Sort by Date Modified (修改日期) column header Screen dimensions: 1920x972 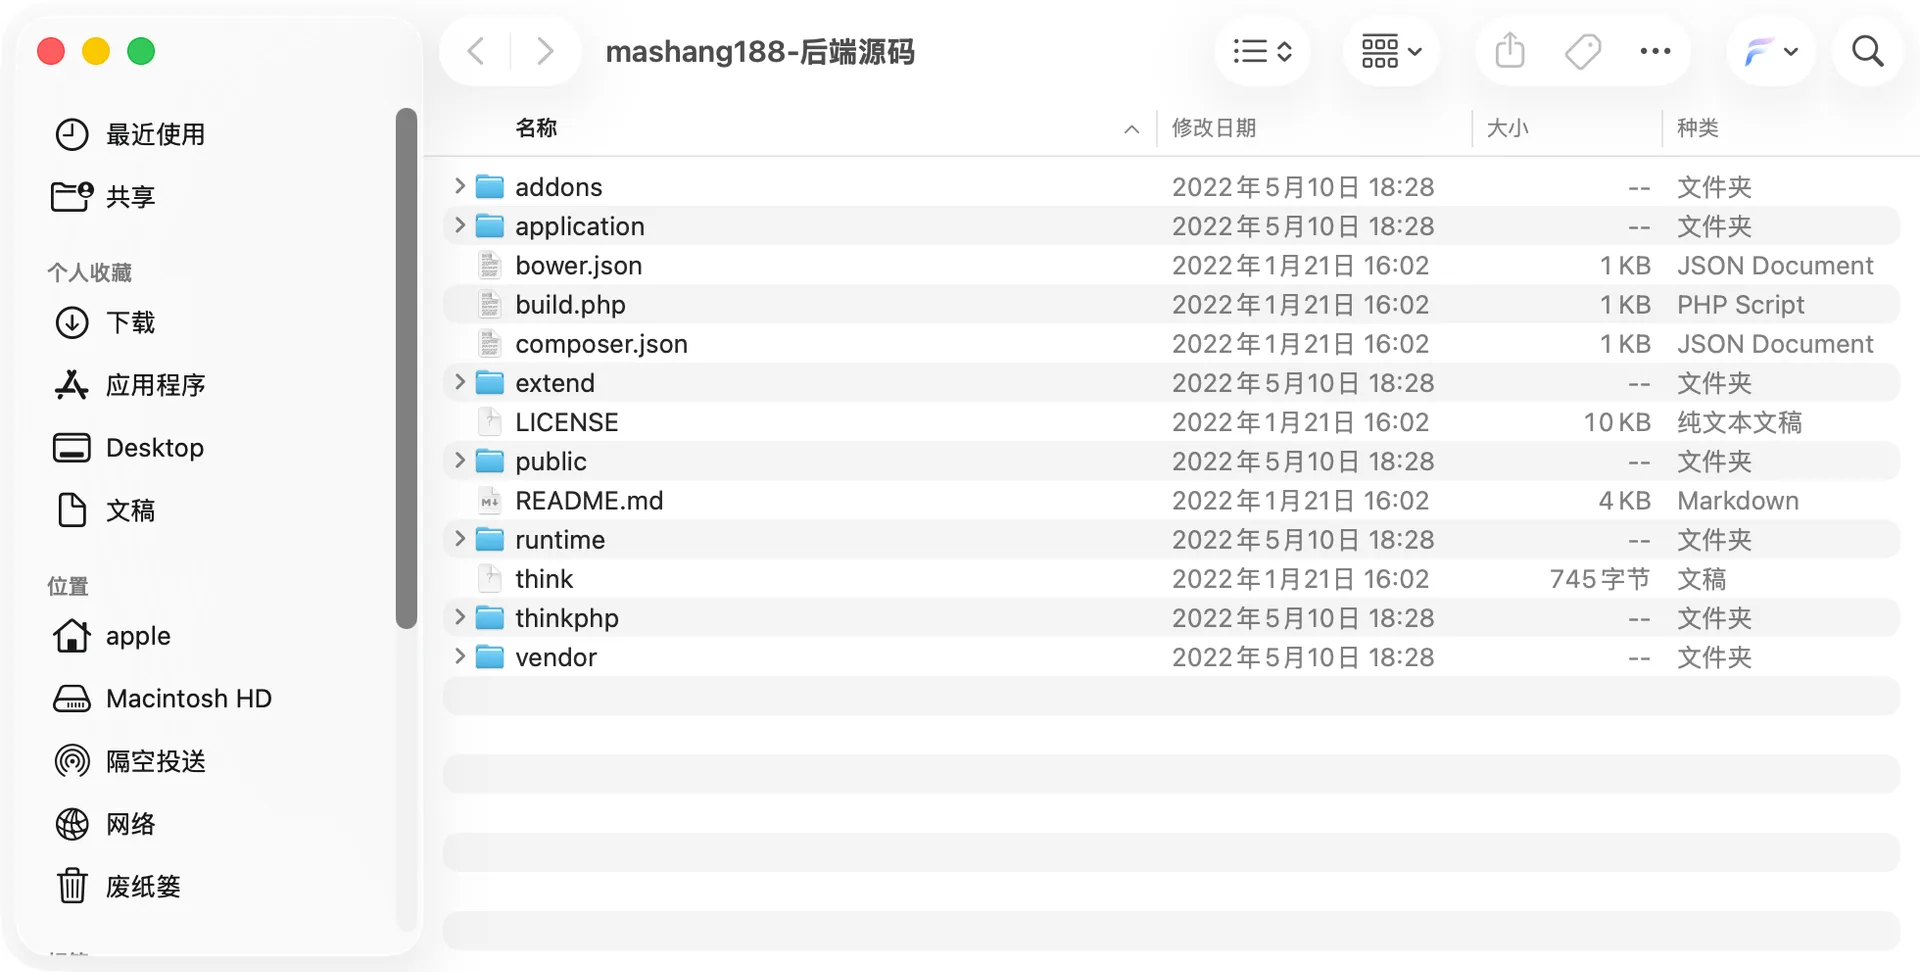pyautogui.click(x=1214, y=128)
